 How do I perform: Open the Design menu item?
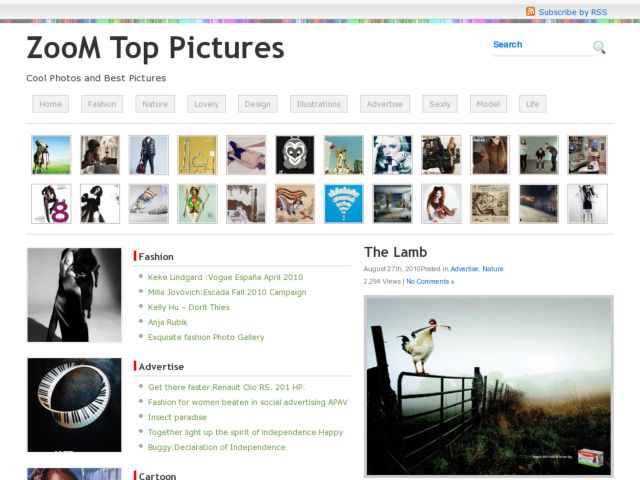258,104
